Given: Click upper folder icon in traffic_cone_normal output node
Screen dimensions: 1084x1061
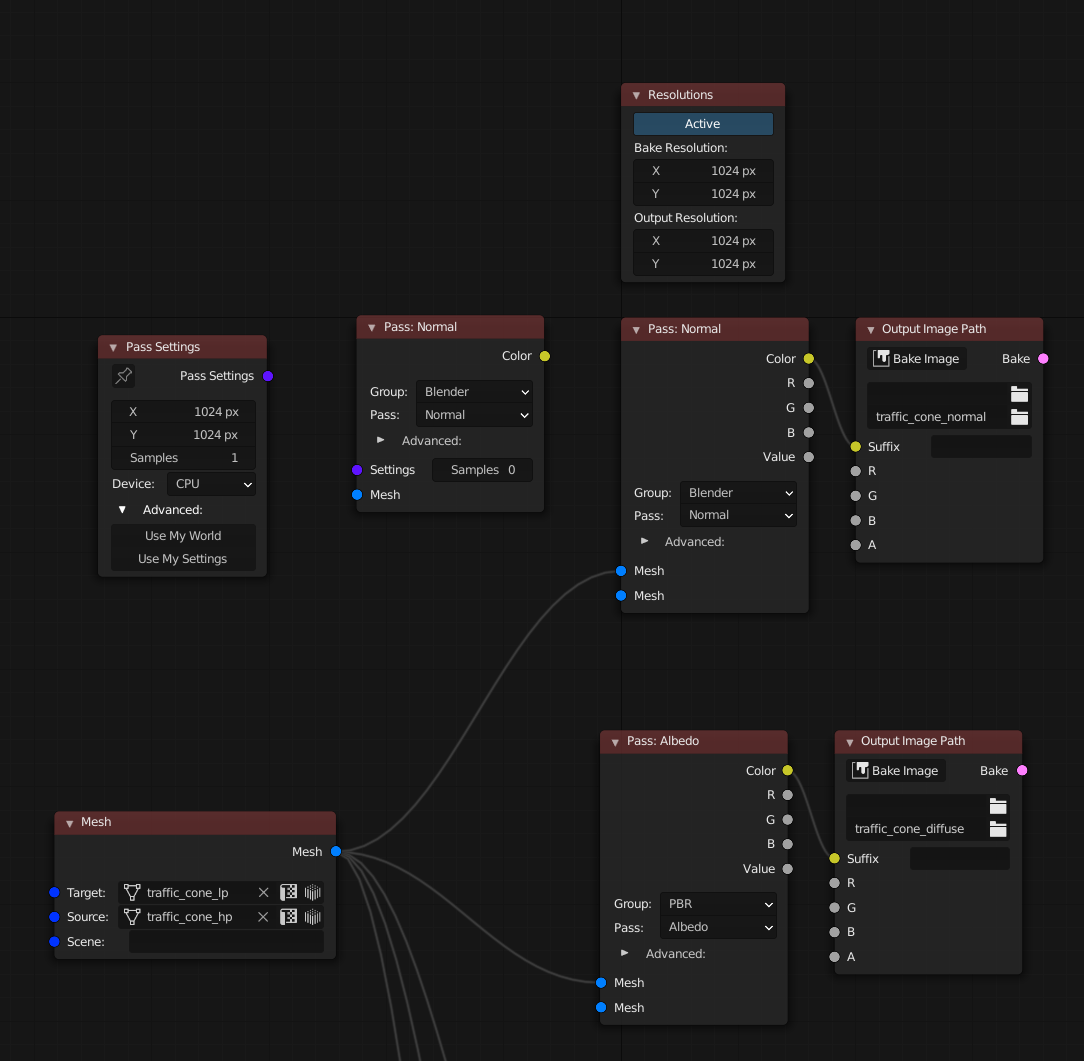Looking at the screenshot, I should 1019,394.
